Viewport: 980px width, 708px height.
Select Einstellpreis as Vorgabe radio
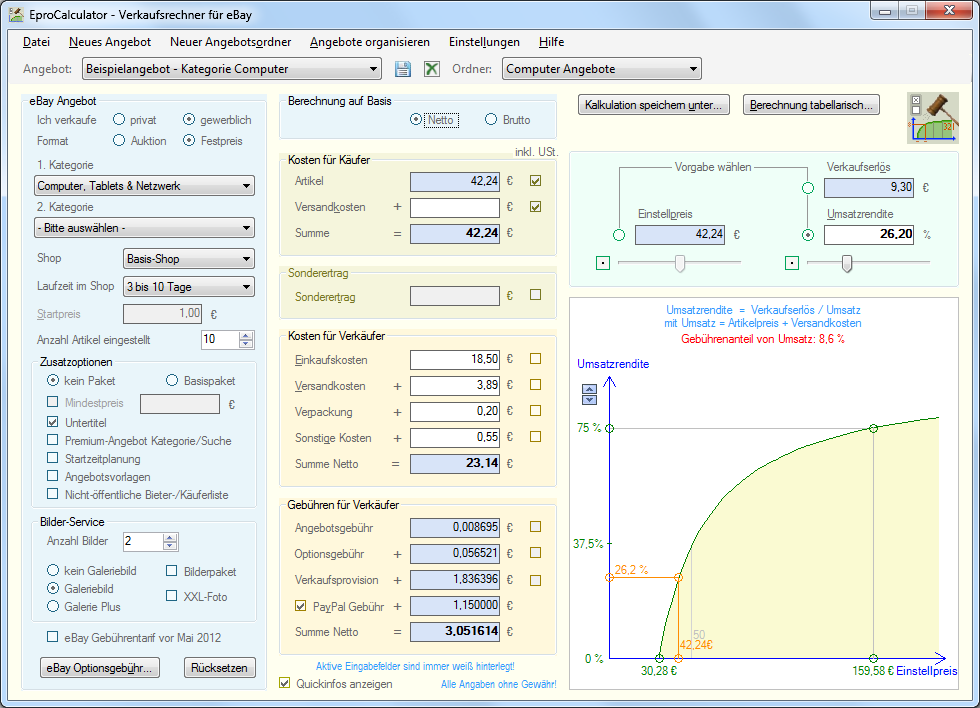[619, 235]
